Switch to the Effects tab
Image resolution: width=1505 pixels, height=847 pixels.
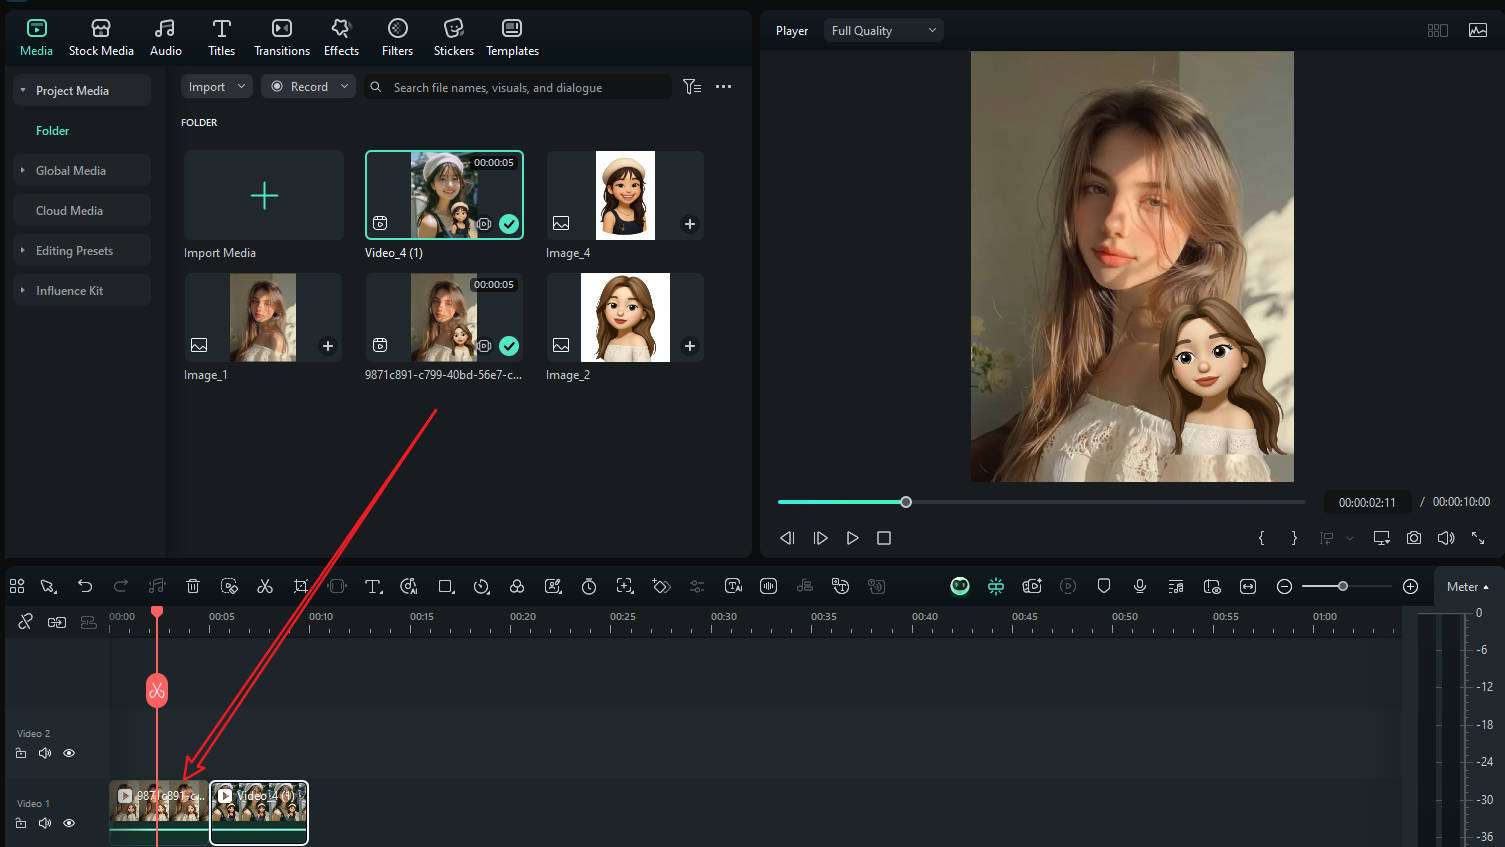(341, 37)
